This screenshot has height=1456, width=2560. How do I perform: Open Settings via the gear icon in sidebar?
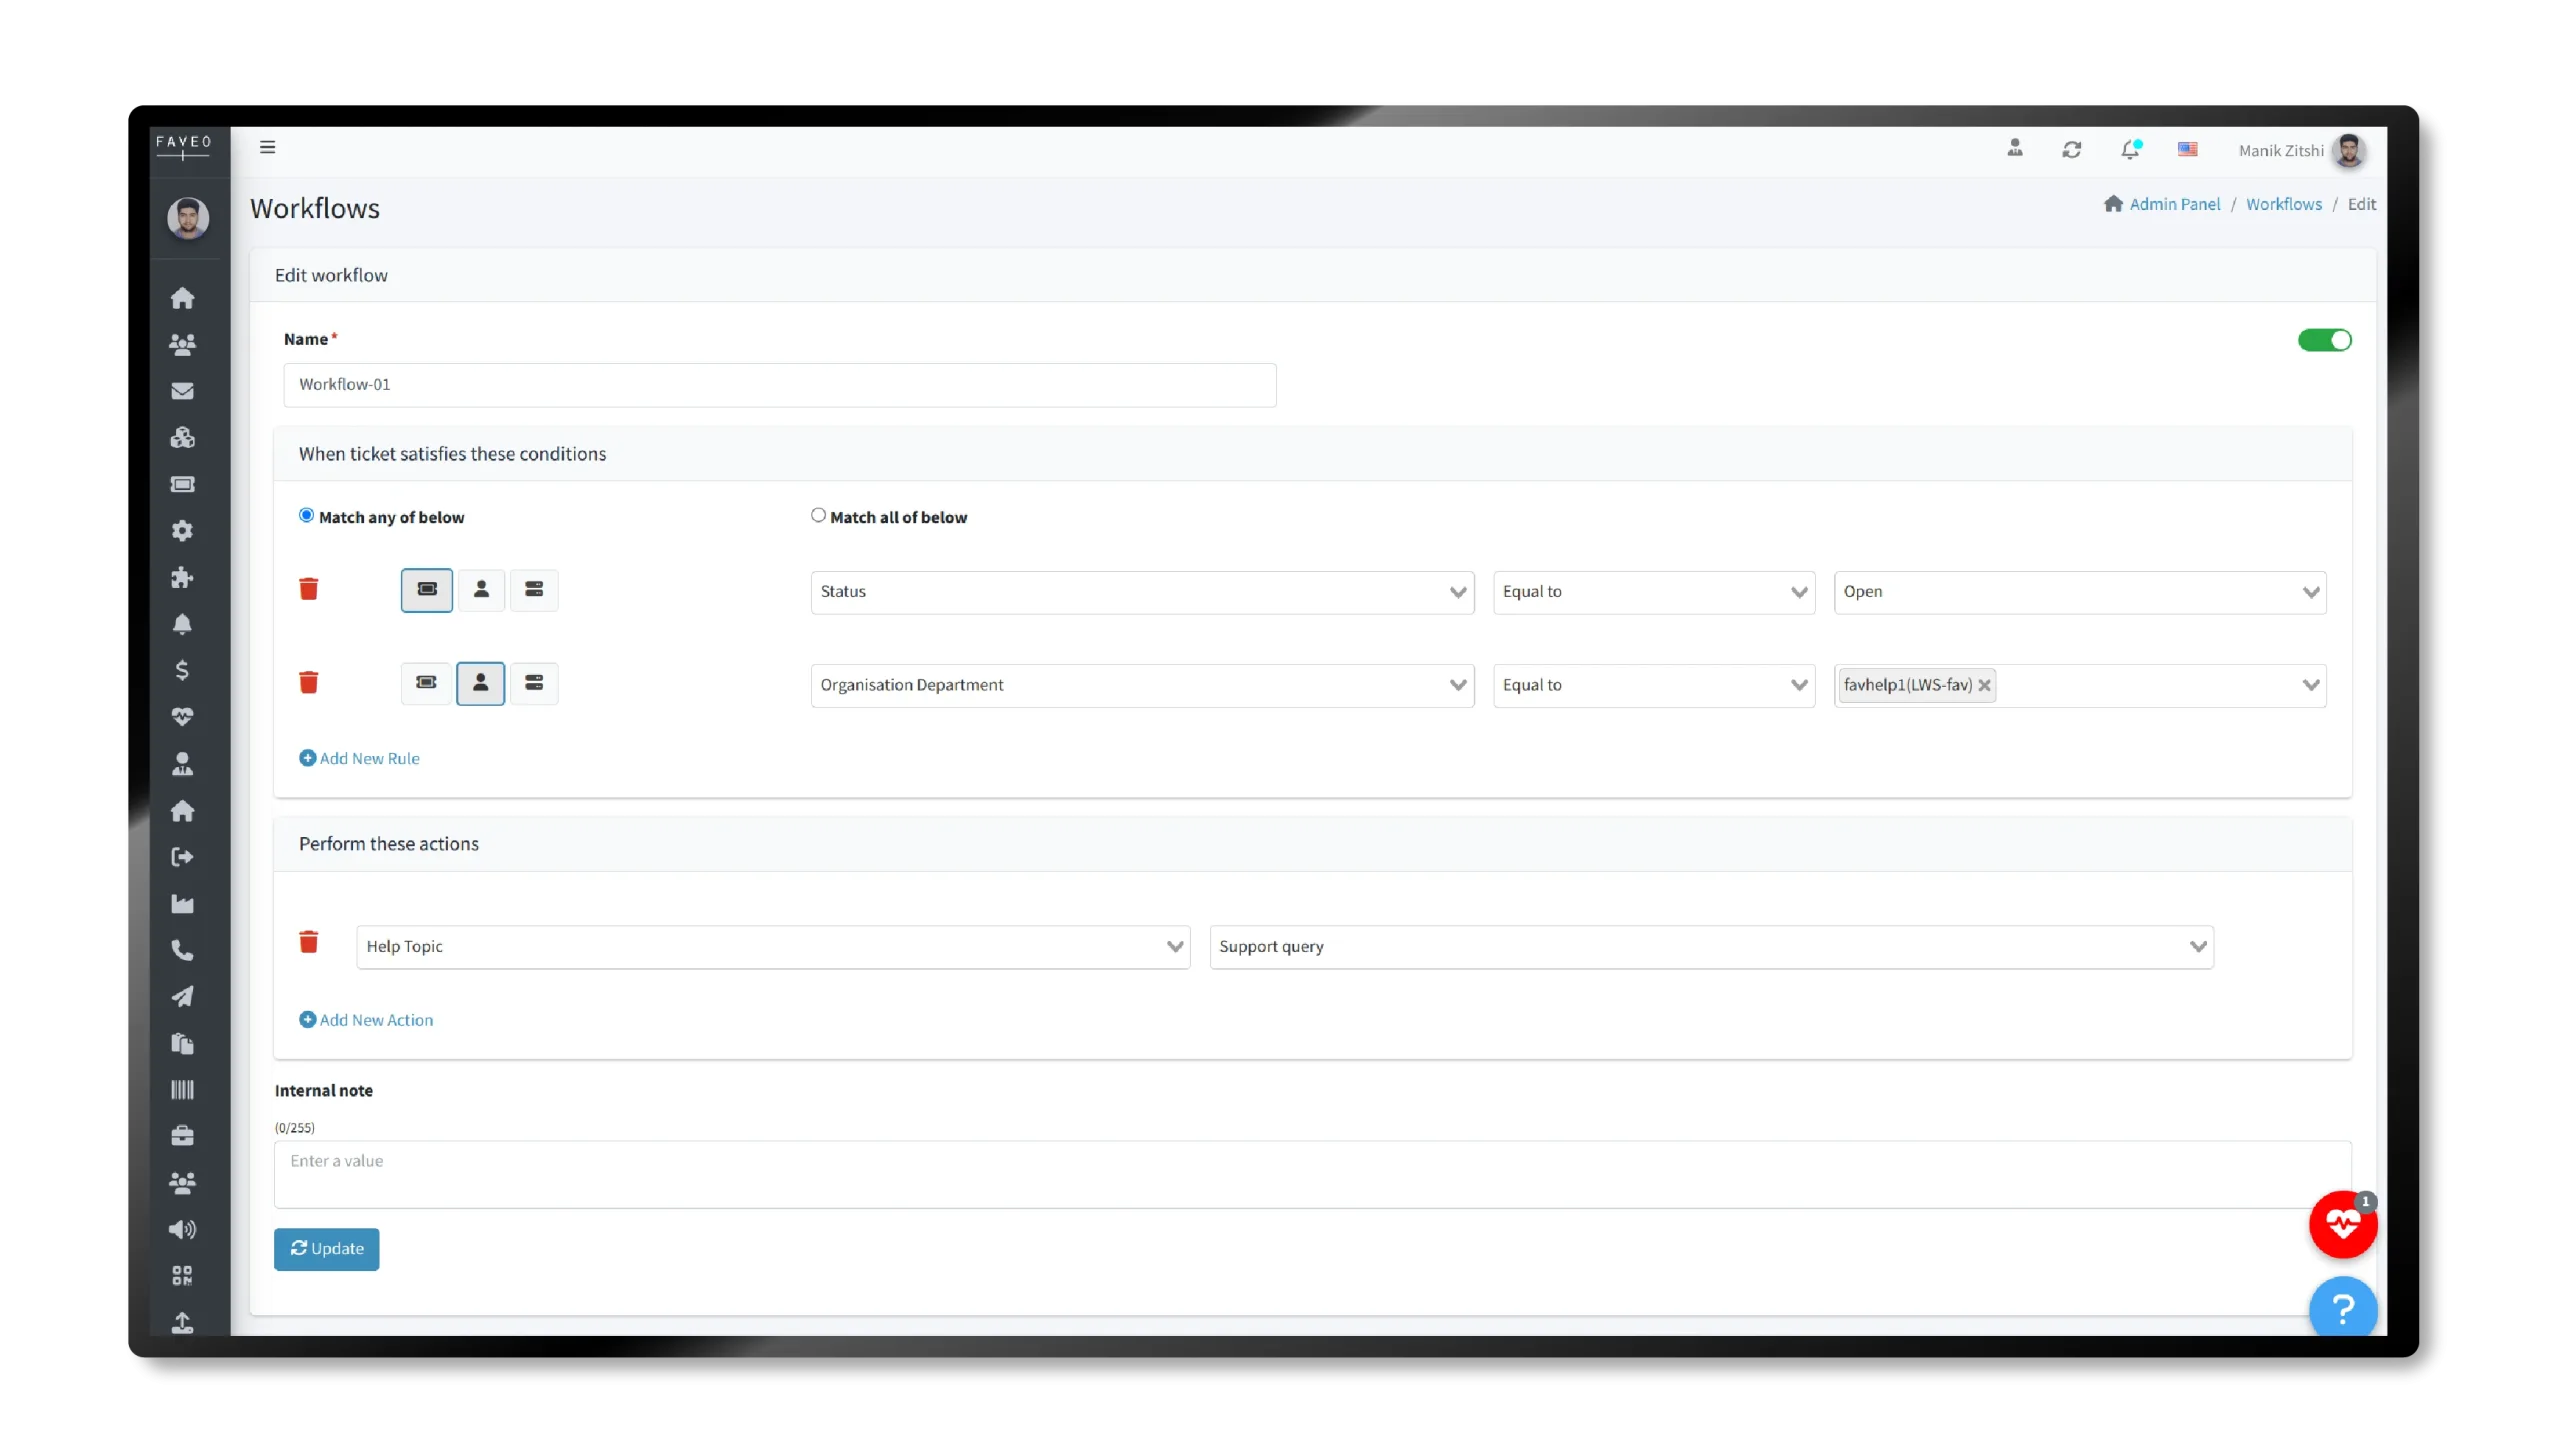pyautogui.click(x=183, y=530)
